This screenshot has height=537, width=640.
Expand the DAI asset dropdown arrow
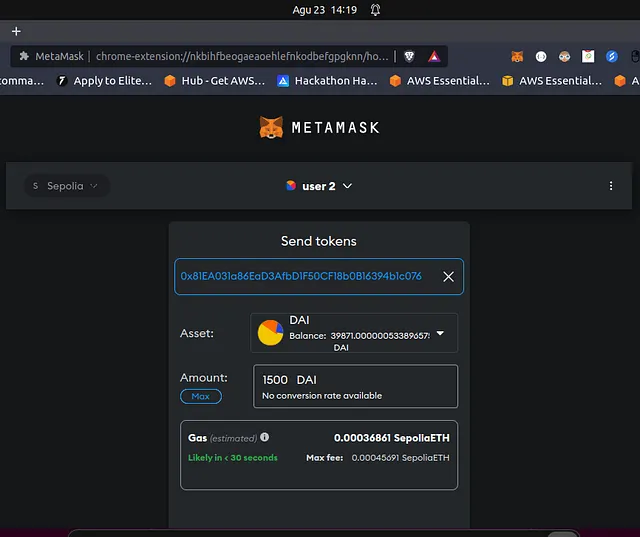coord(440,332)
